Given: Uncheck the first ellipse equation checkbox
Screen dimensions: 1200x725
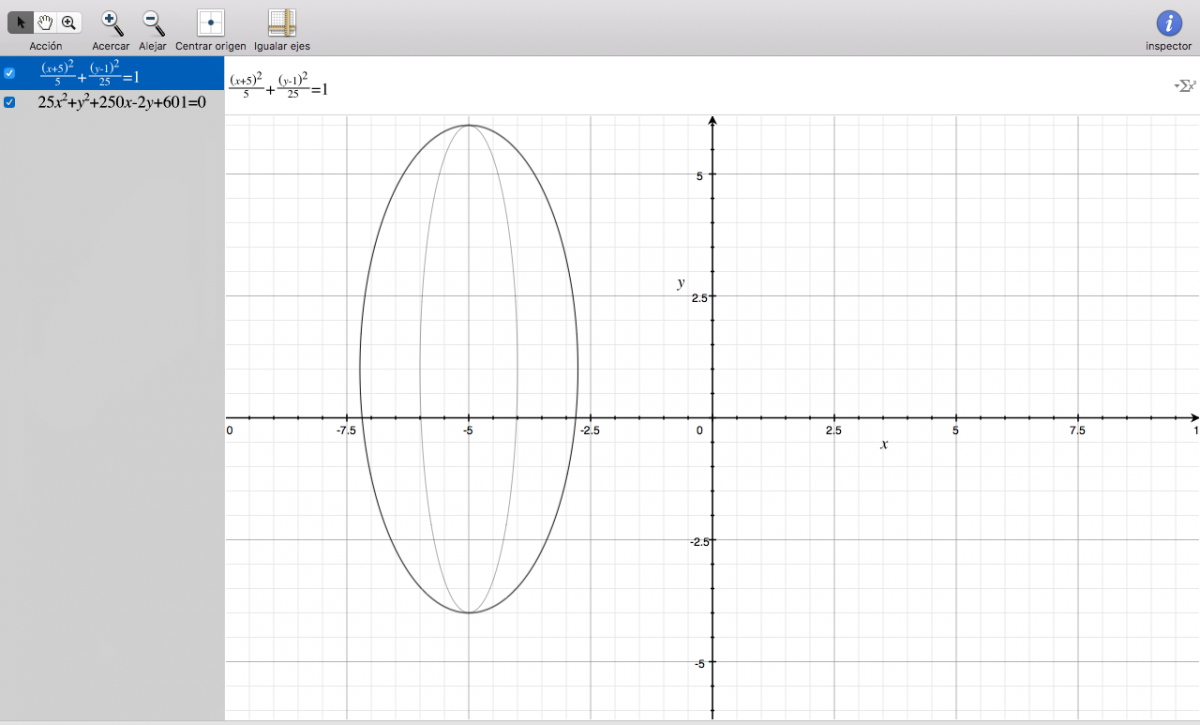Looking at the screenshot, I should click(x=10, y=73).
